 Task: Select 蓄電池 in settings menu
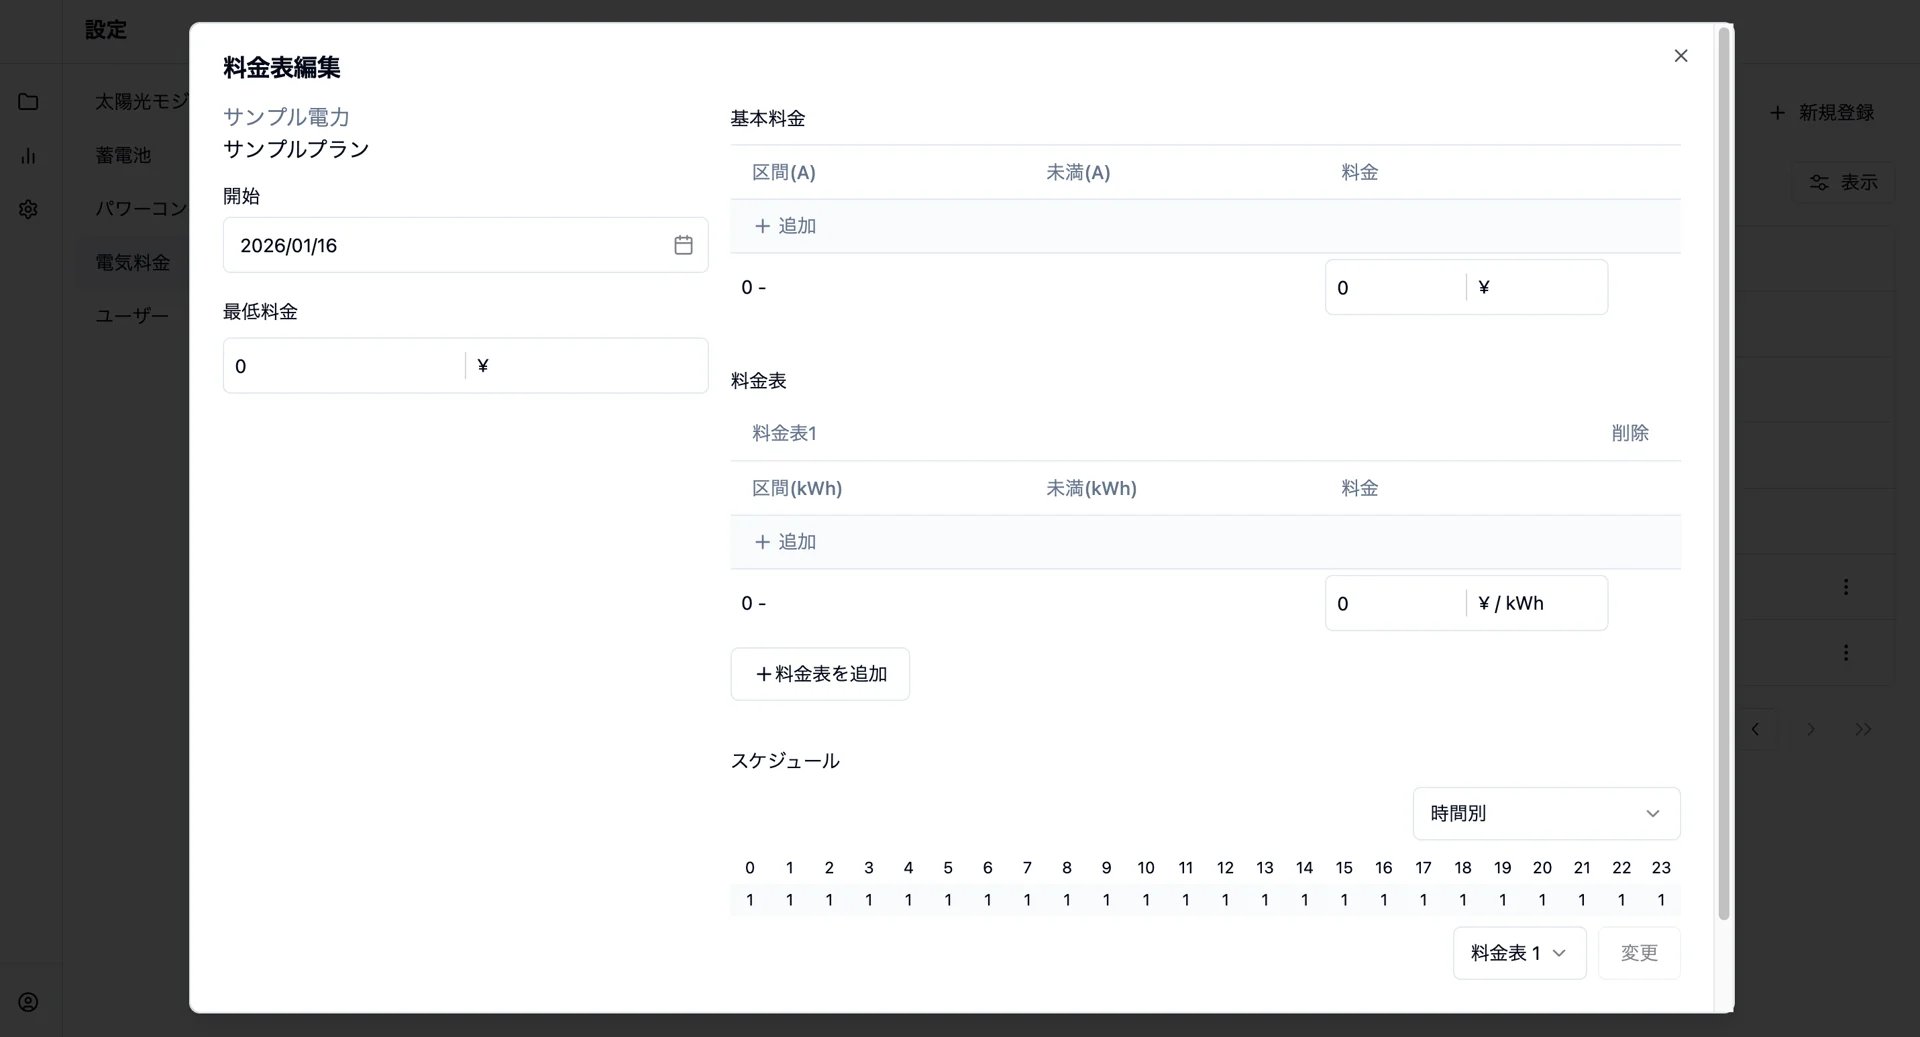pyautogui.click(x=123, y=155)
